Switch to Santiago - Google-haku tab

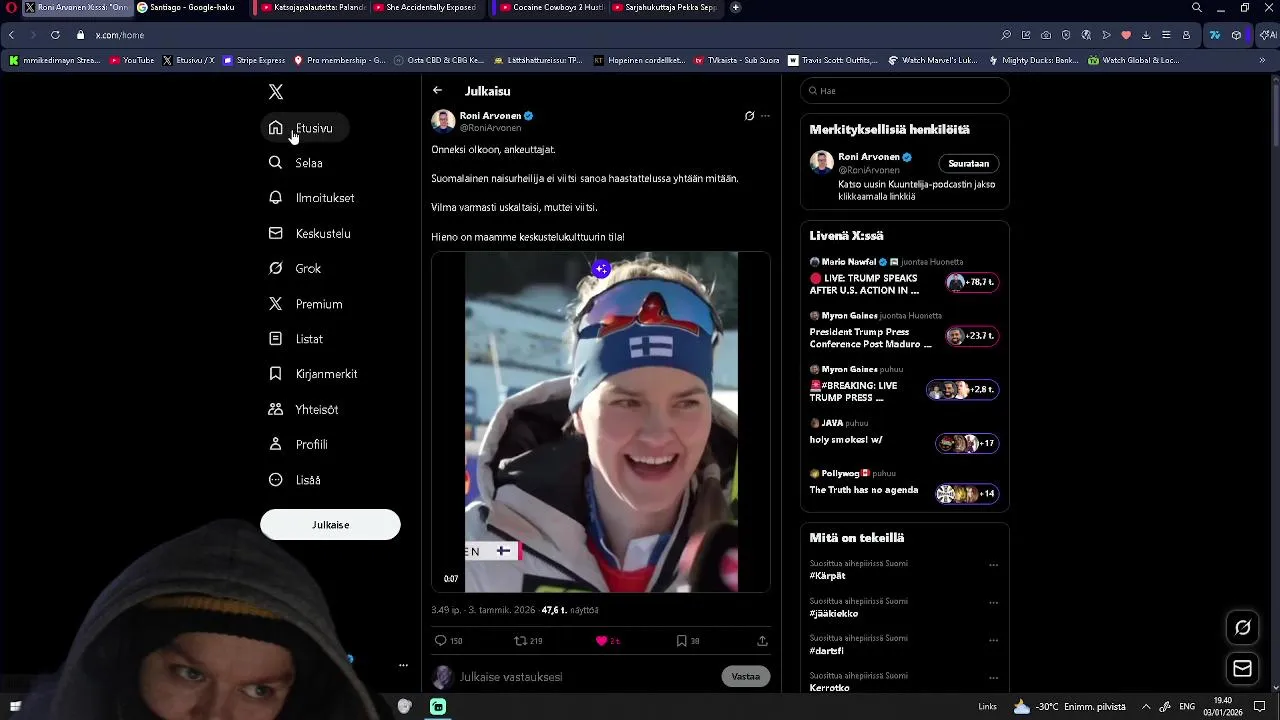pos(187,7)
